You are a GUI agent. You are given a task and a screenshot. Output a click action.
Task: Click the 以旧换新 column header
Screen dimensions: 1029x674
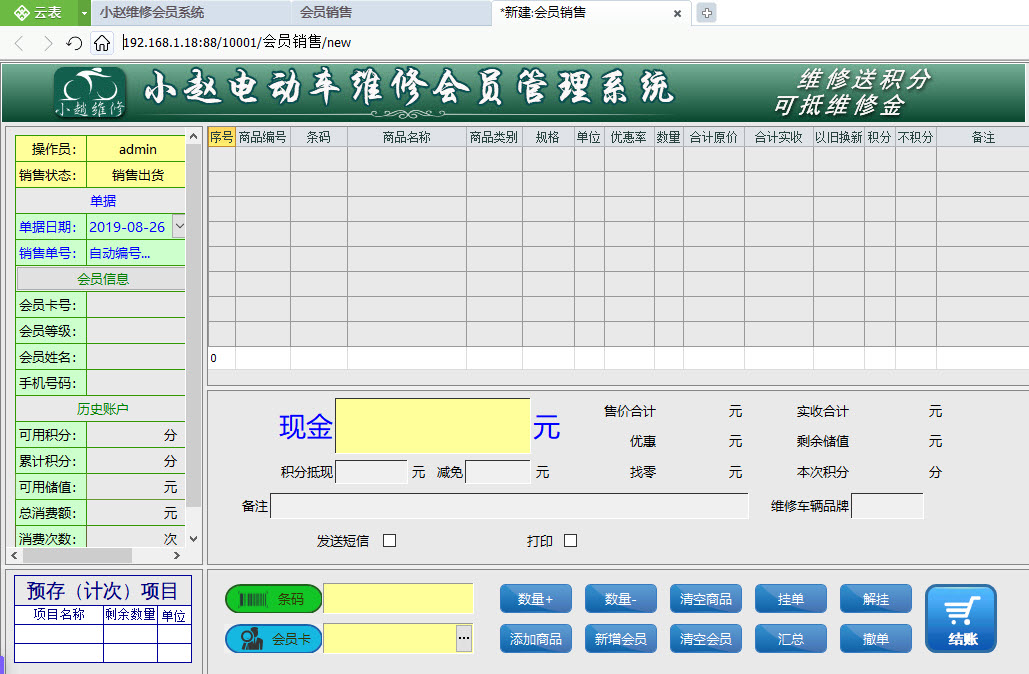pyautogui.click(x=839, y=137)
